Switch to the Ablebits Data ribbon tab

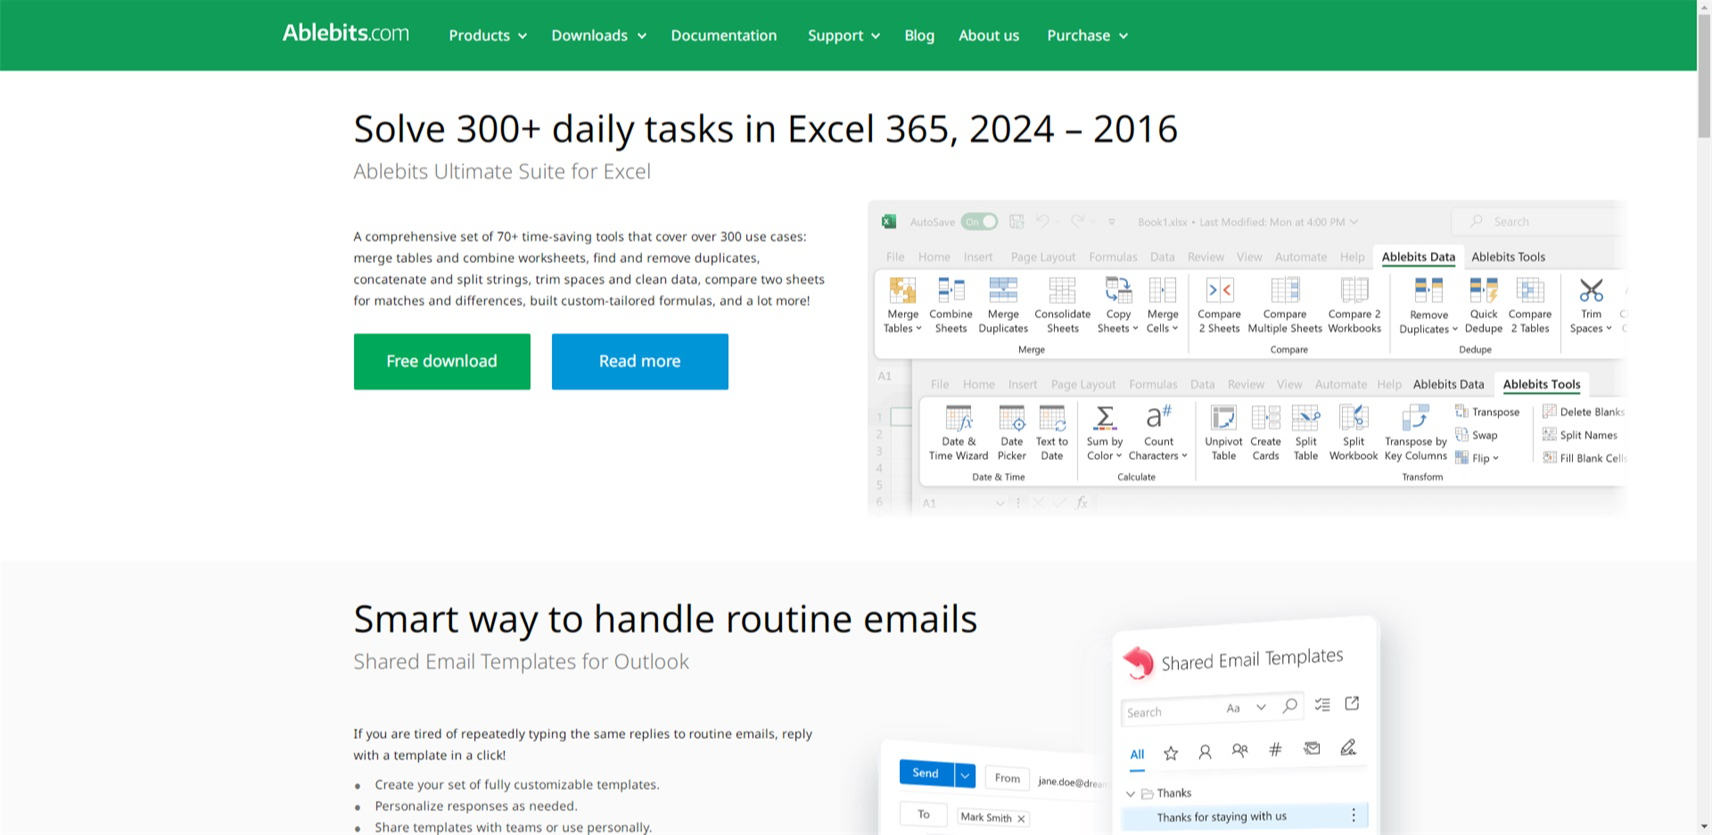(x=1417, y=257)
